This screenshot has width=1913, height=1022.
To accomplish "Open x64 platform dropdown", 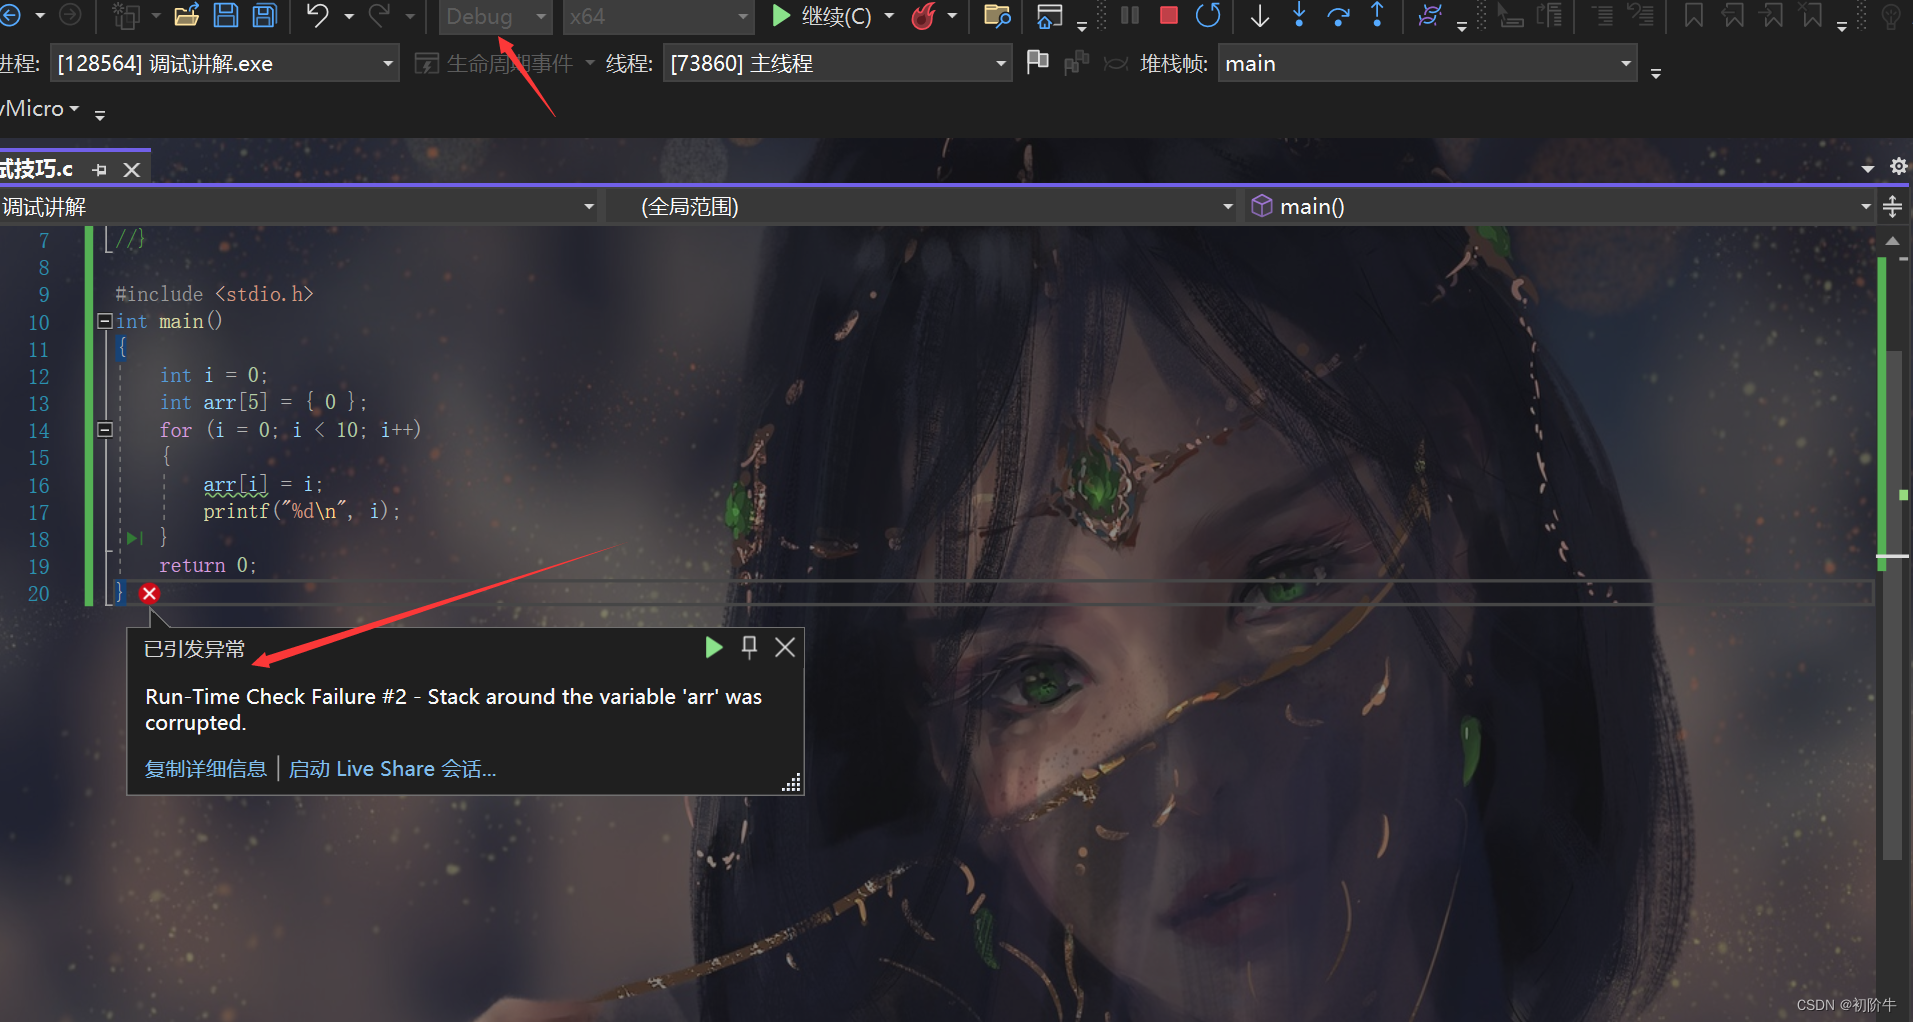I will click(659, 16).
